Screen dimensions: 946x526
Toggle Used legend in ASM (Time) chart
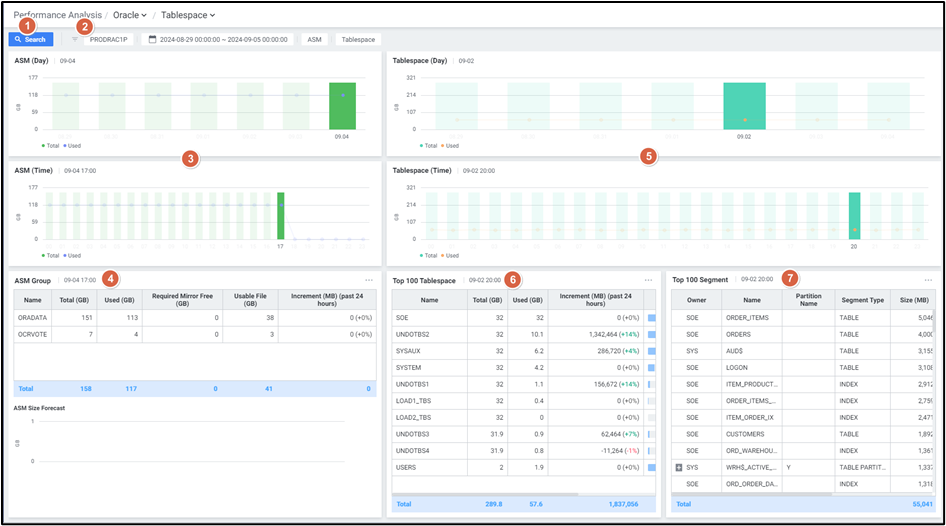point(71,256)
